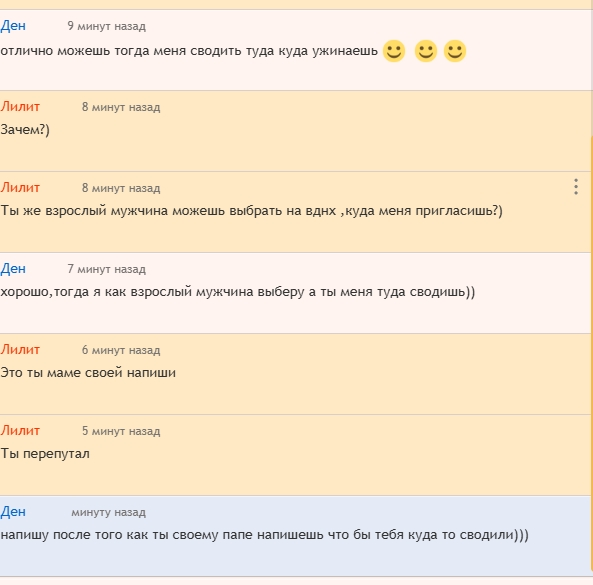Open the three-dot message options menu
Screen dimensions: 593x585
(576, 187)
